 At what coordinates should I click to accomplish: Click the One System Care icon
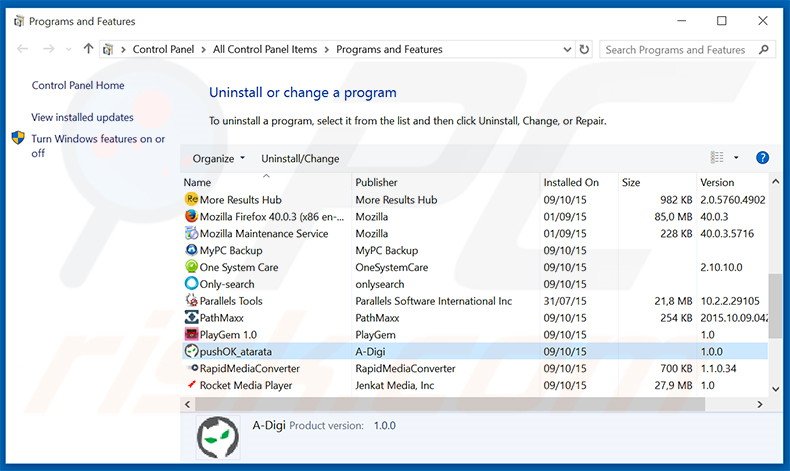pyautogui.click(x=192, y=267)
